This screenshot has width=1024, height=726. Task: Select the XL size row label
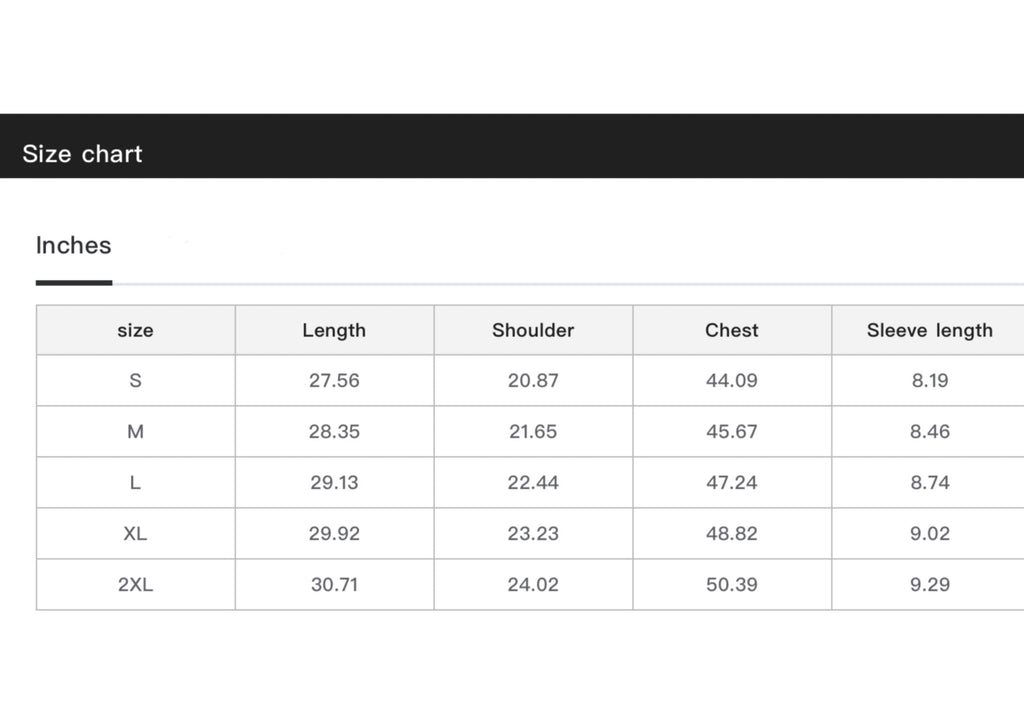(136, 533)
